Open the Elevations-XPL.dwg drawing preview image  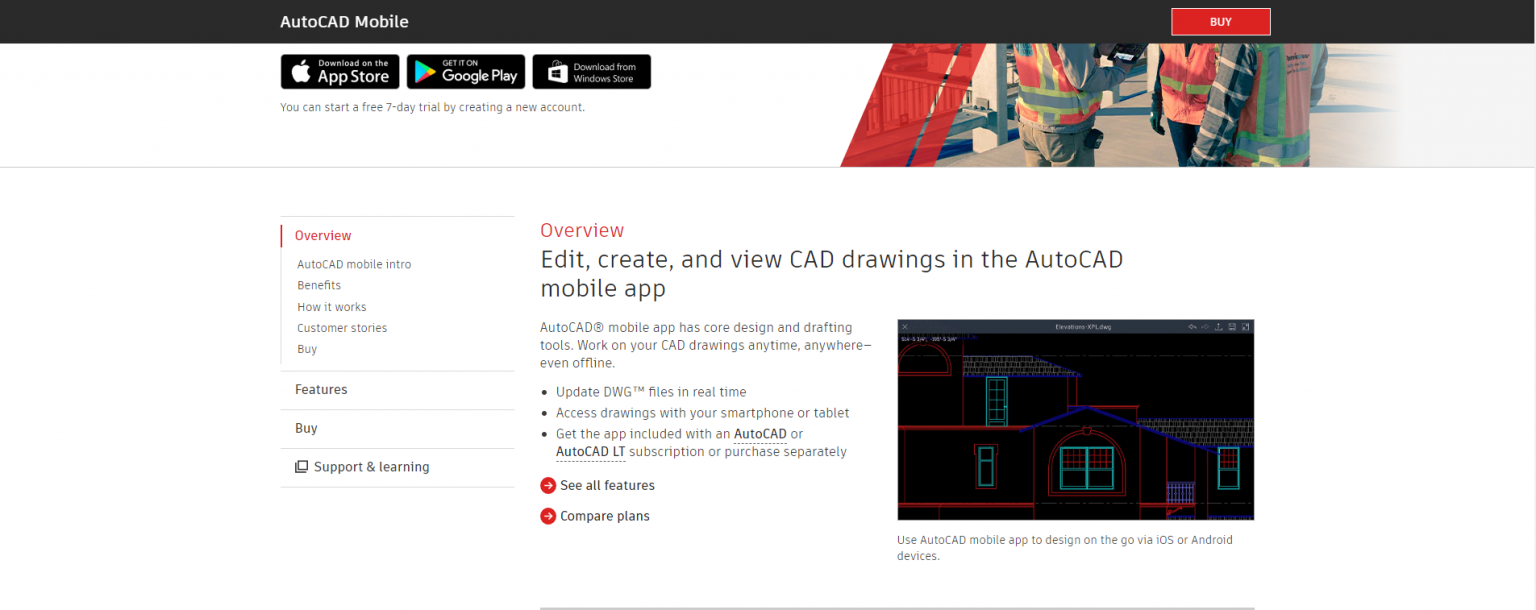pos(1076,425)
